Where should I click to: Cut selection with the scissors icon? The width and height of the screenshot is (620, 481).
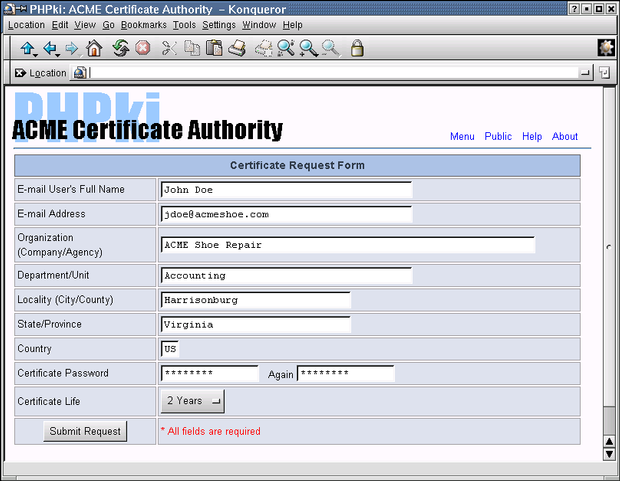[169, 48]
